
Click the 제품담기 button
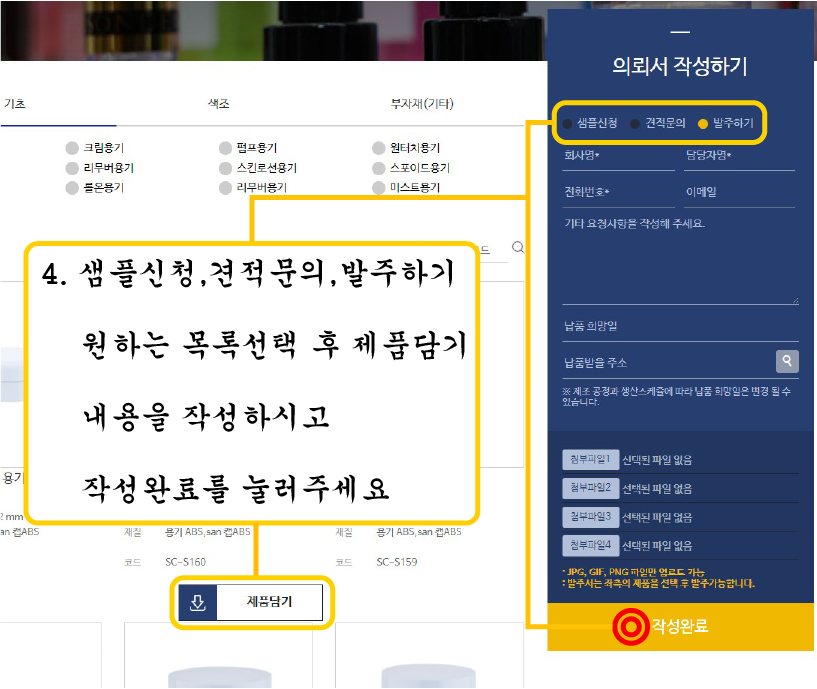(x=251, y=602)
